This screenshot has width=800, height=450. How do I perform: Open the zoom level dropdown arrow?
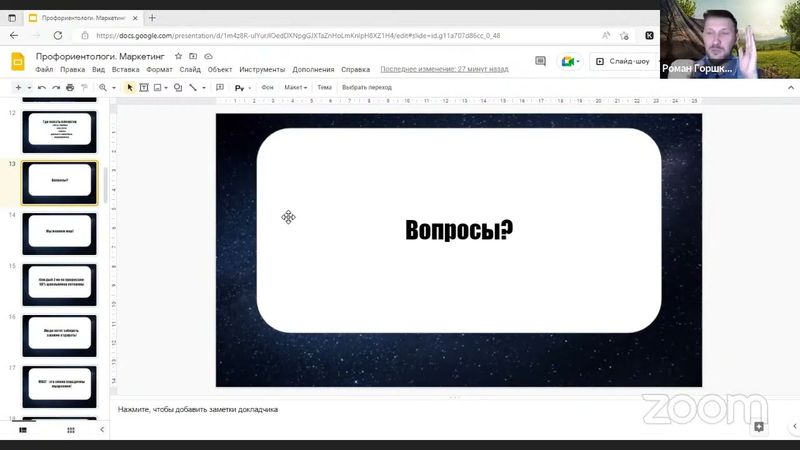114,88
